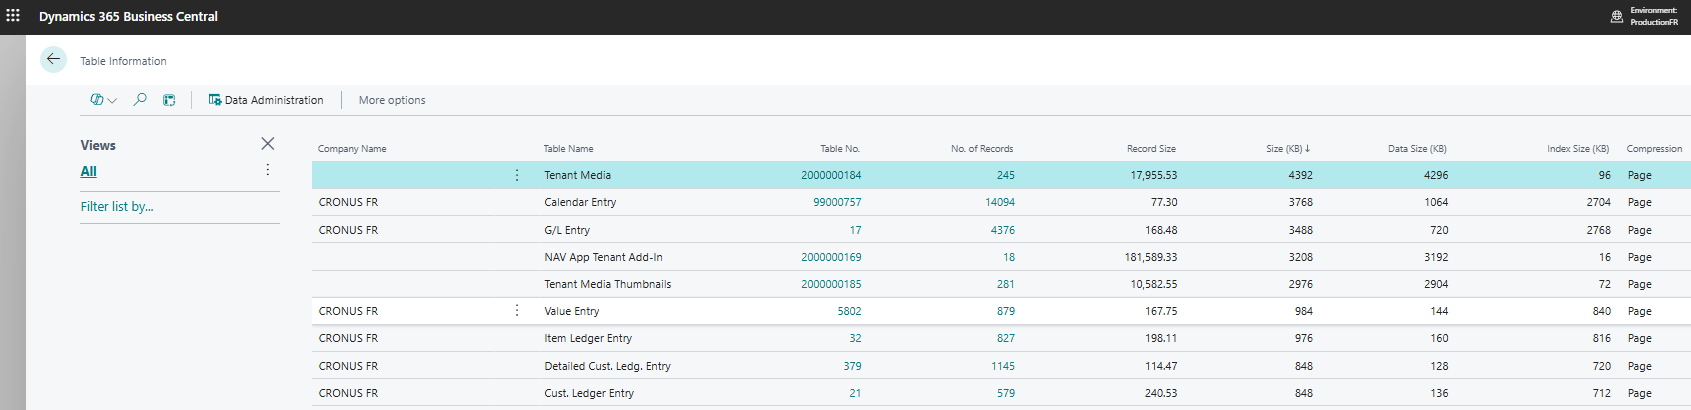Click the Compression column header
1691x410 pixels.
point(1654,149)
